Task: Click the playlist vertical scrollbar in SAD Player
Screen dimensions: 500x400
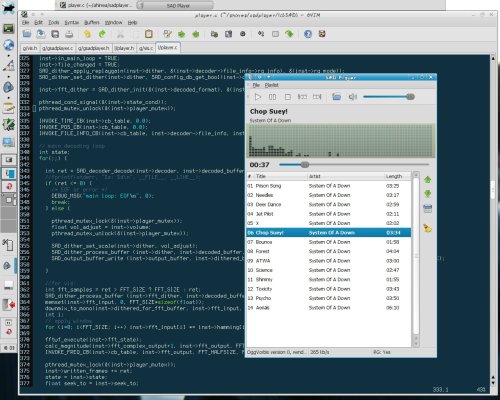Action: [x=416, y=259]
